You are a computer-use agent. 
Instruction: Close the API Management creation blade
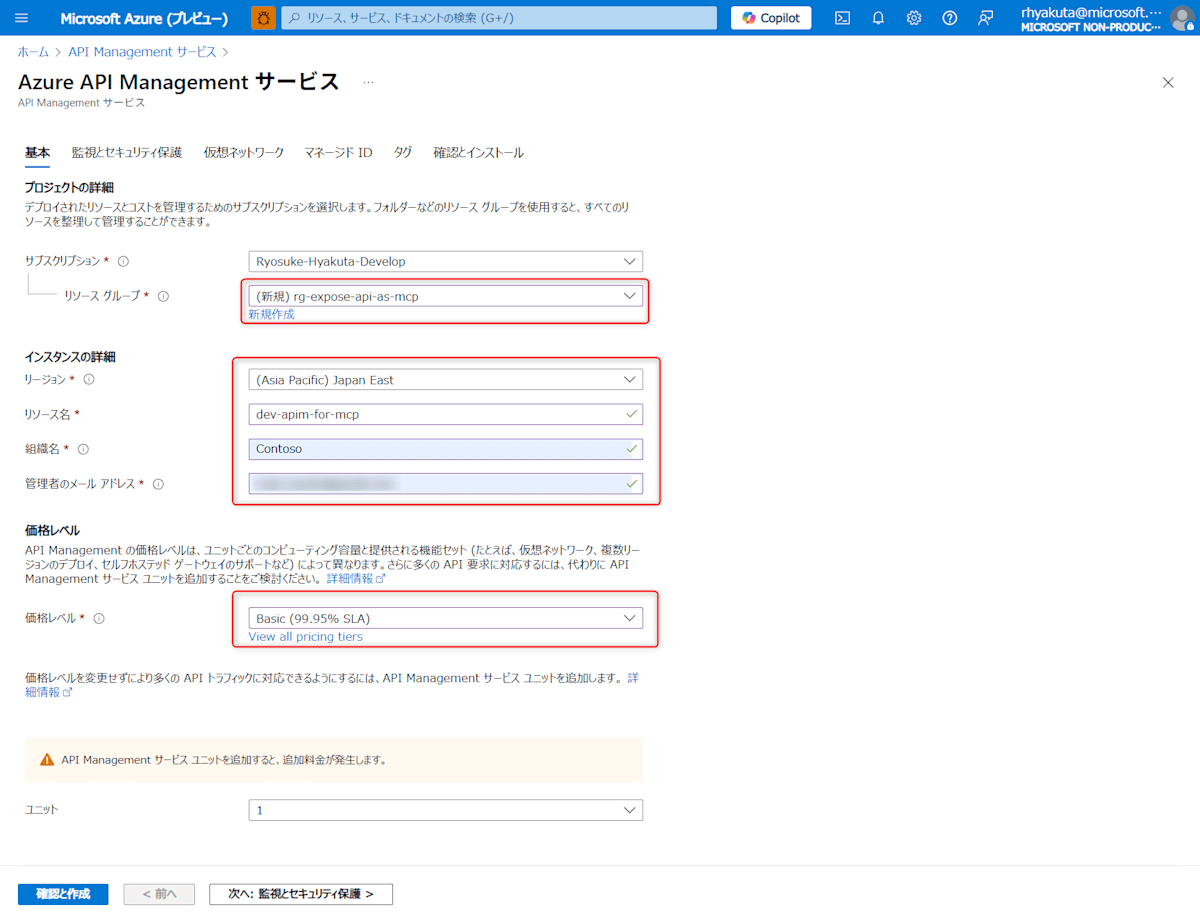click(1168, 83)
